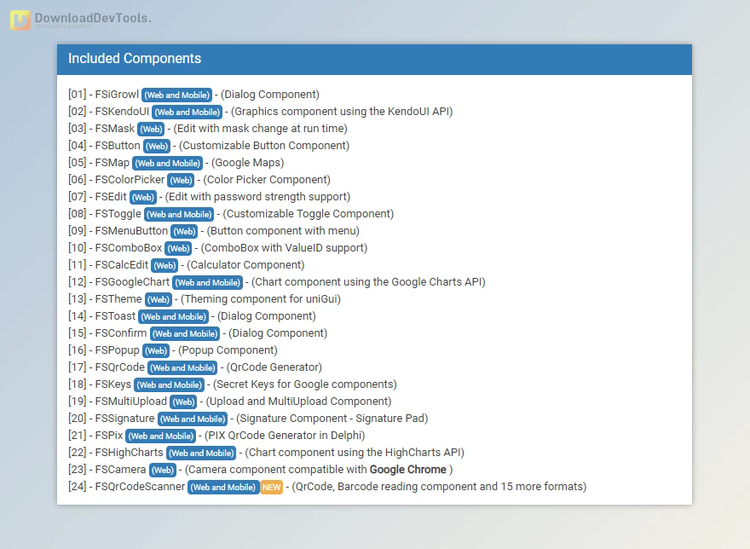The height and width of the screenshot is (549, 750).
Task: Click the FSPix component name
Action: click(x=109, y=435)
